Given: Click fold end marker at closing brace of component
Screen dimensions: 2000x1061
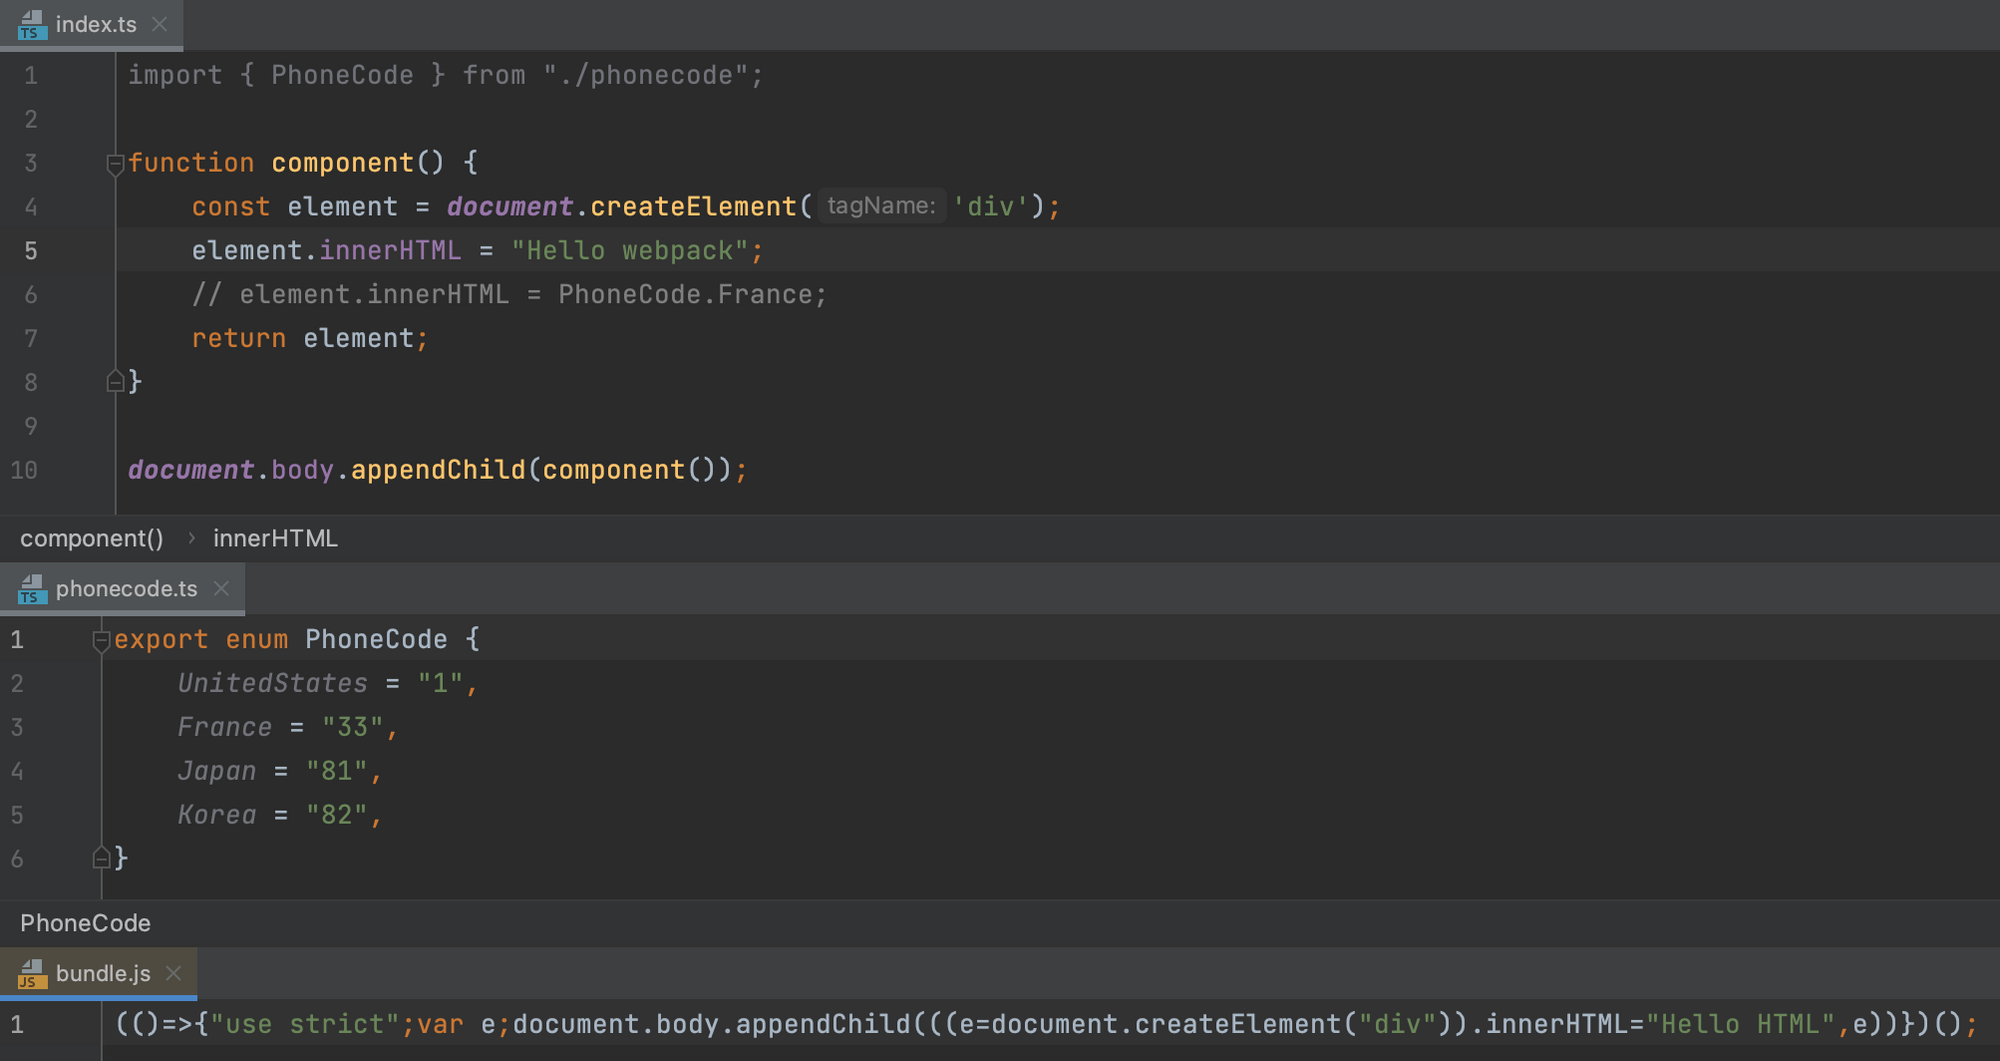Looking at the screenshot, I should (x=115, y=381).
